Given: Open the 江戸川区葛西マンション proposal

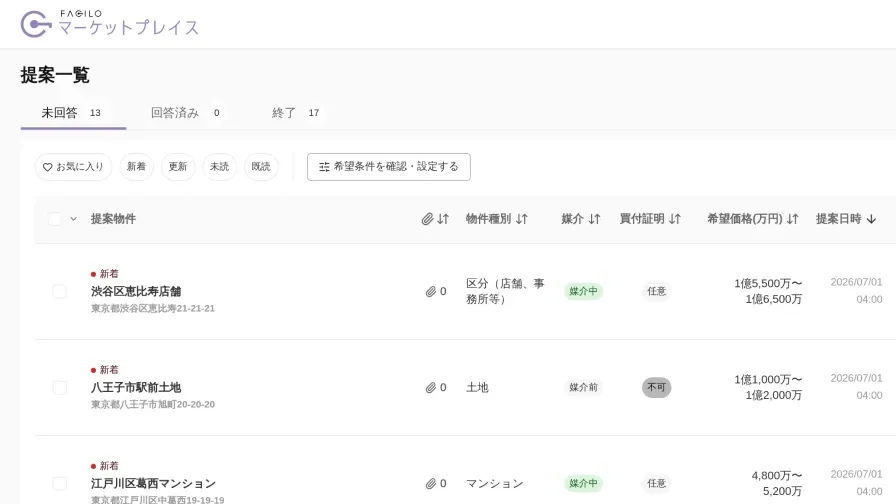Looking at the screenshot, I should pyautogui.click(x=153, y=483).
